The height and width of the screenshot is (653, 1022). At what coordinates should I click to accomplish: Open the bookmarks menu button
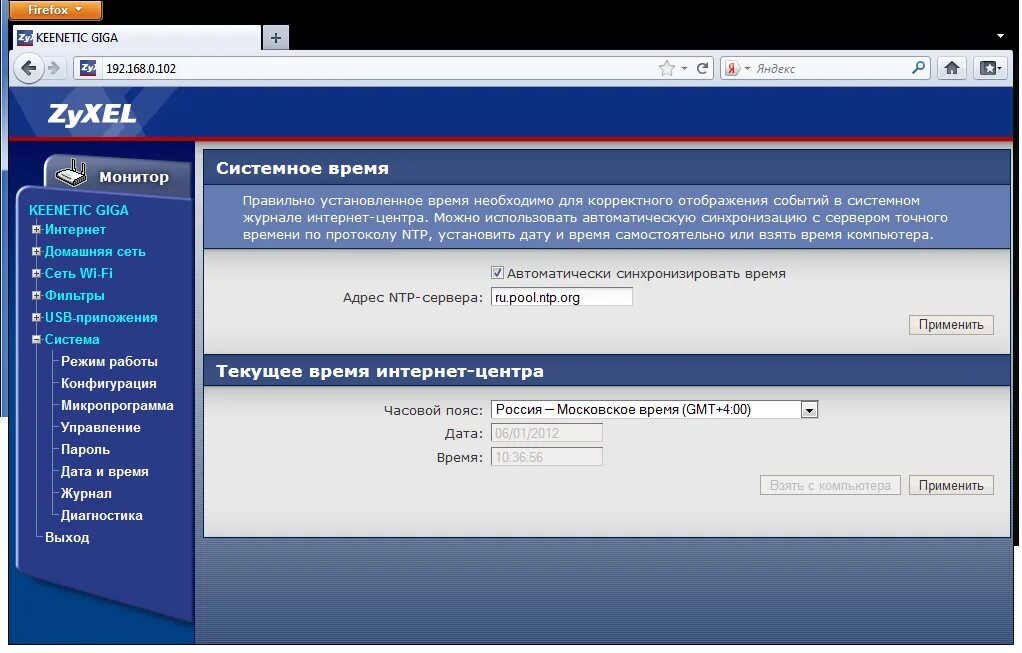point(991,68)
